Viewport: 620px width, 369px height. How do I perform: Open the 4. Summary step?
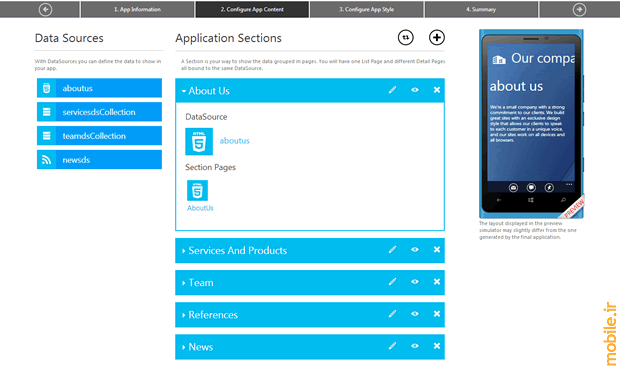(481, 9)
